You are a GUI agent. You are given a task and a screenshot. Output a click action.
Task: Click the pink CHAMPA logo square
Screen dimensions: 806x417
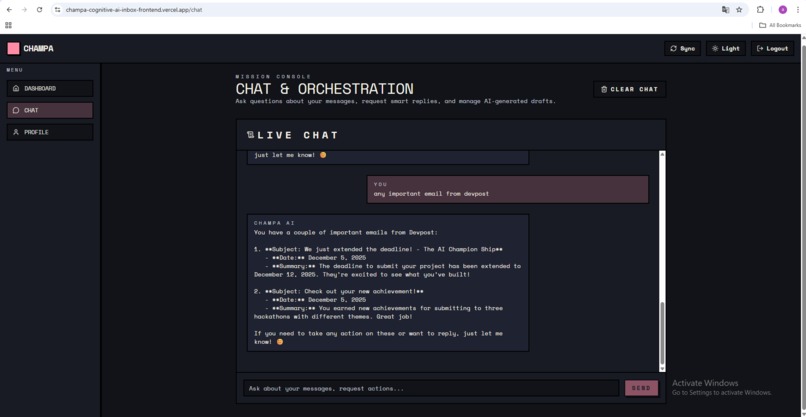point(13,48)
